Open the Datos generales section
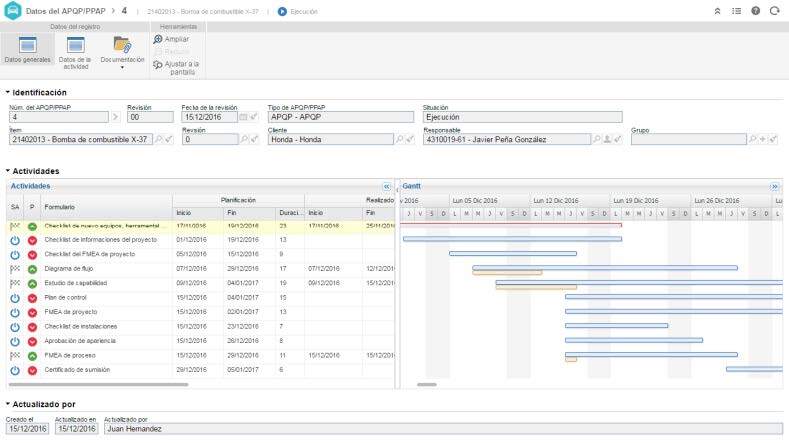This screenshot has width=789, height=443. tap(28, 50)
